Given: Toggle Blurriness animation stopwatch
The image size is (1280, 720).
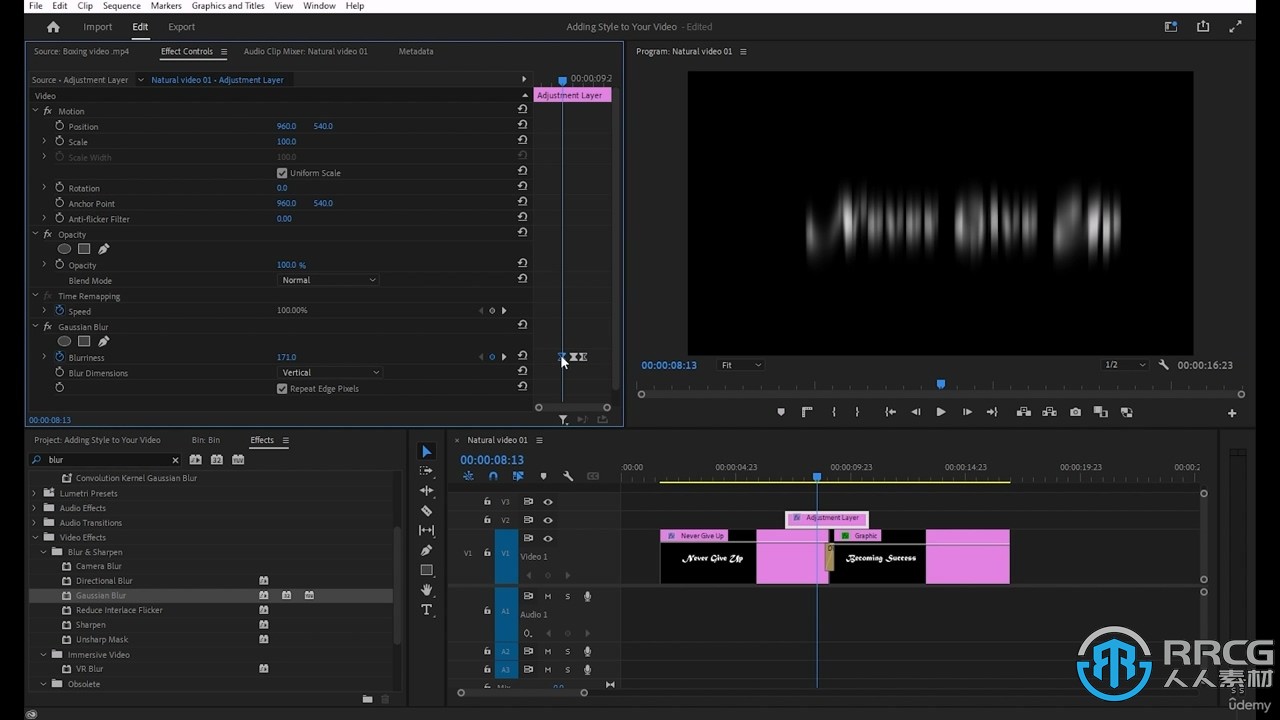Looking at the screenshot, I should click(x=60, y=357).
